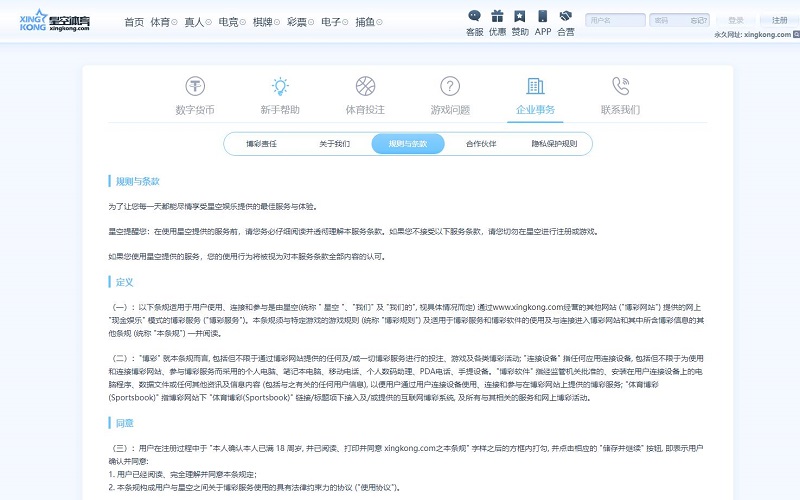
Task: Open the APP mobile phone icon
Action: point(543,16)
